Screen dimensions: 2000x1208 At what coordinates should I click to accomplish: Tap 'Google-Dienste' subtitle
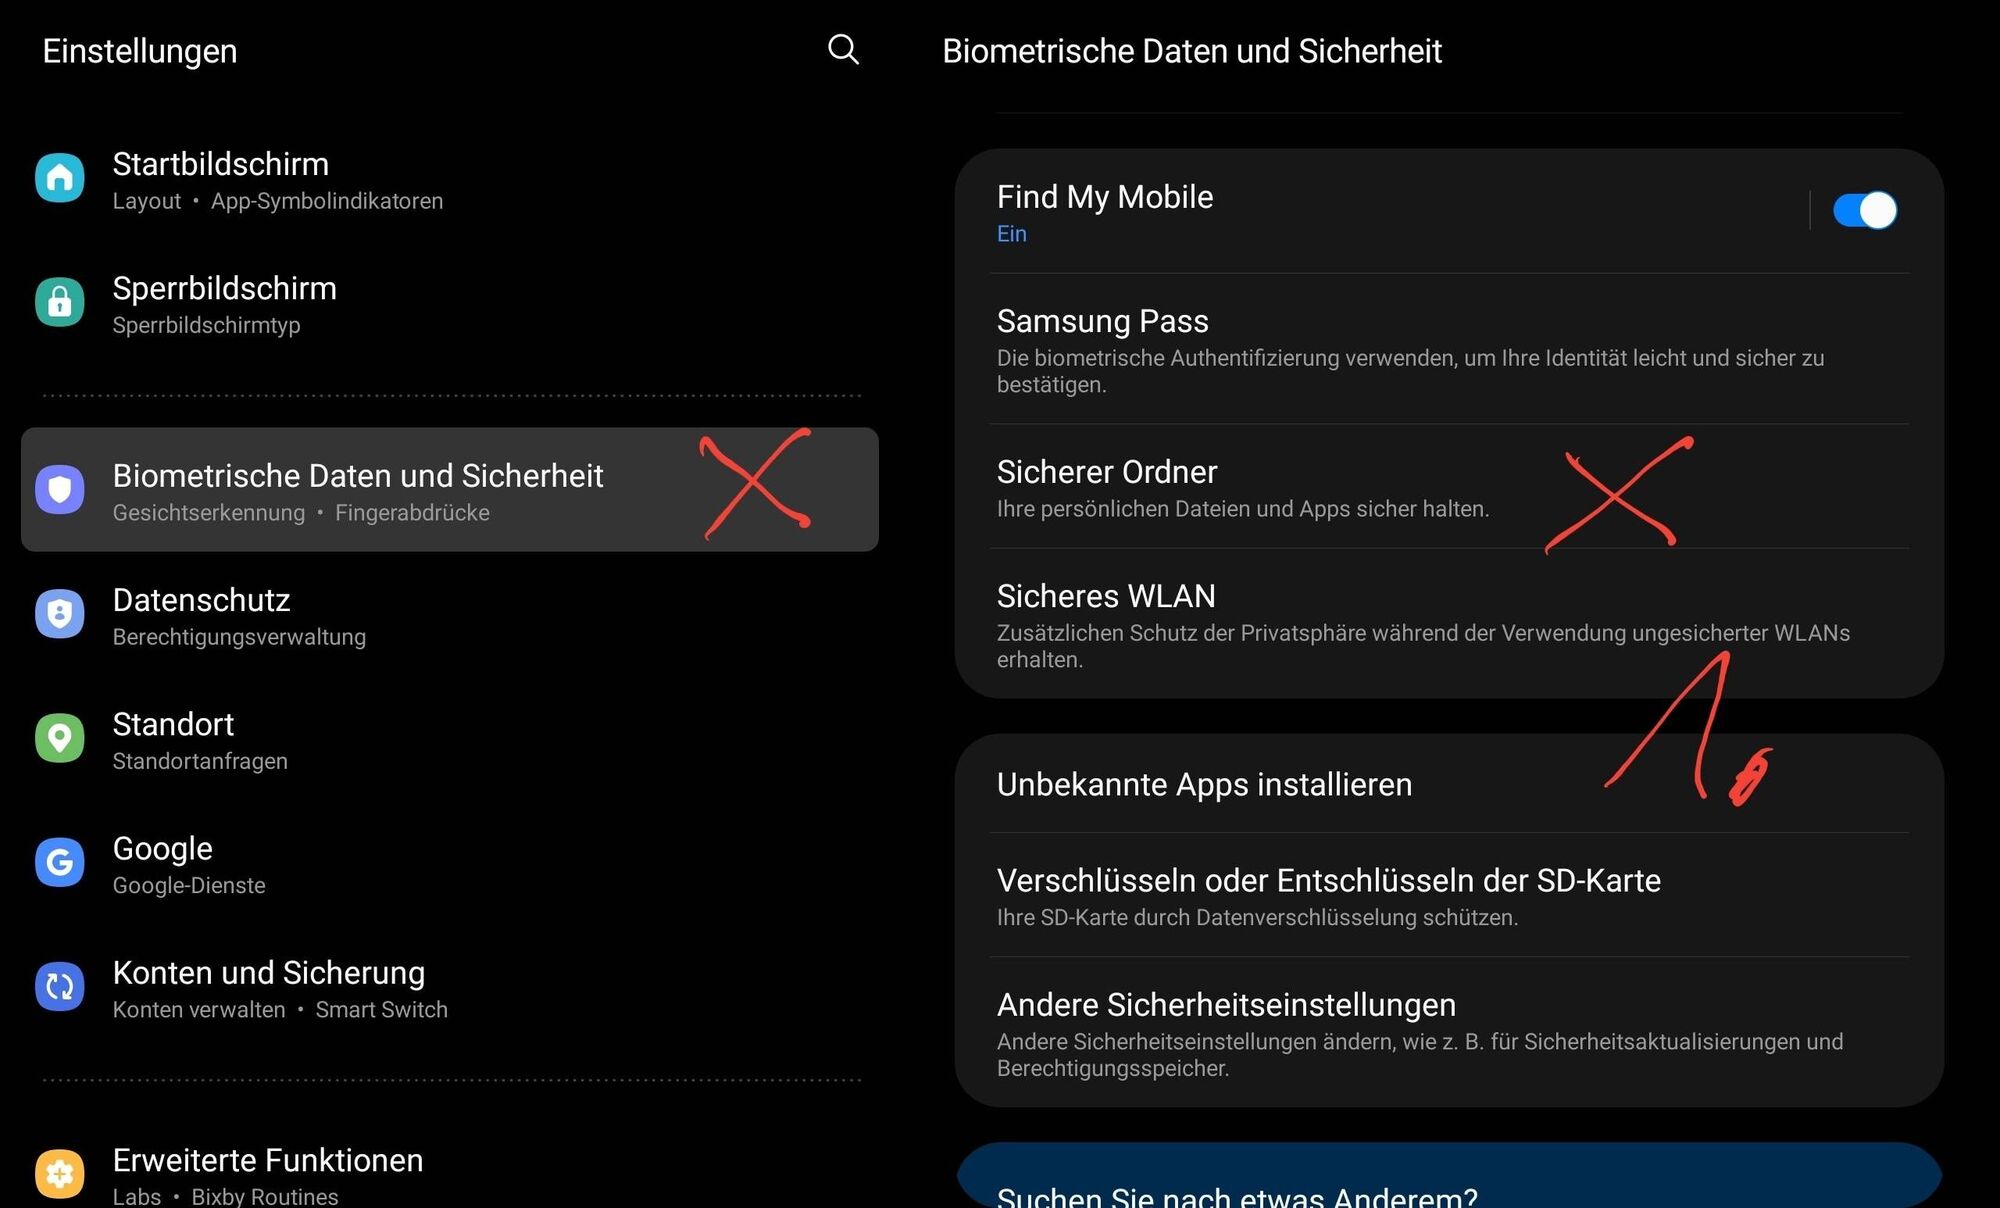(189, 885)
